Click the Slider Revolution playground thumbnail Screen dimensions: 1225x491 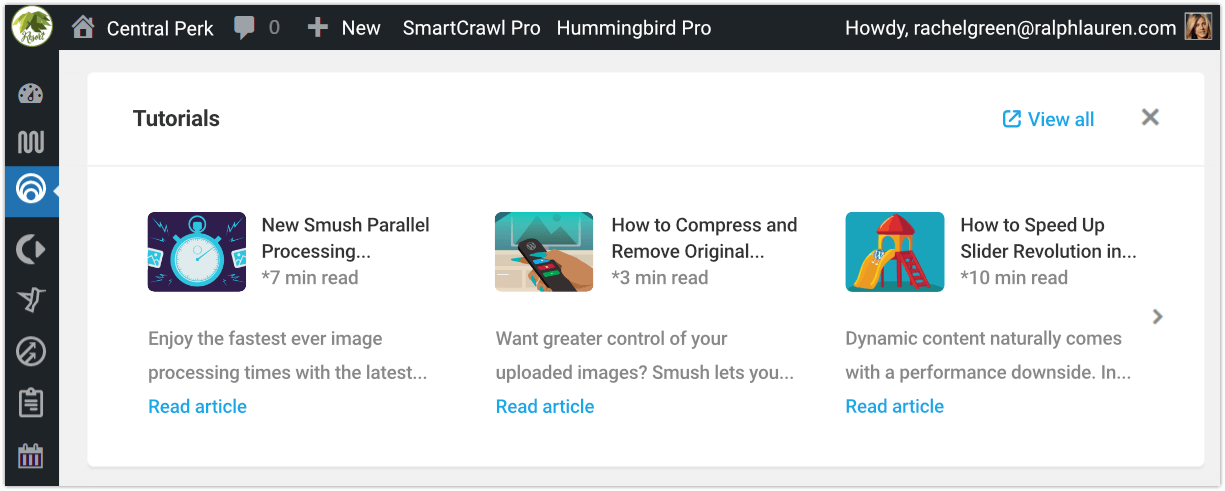(894, 252)
